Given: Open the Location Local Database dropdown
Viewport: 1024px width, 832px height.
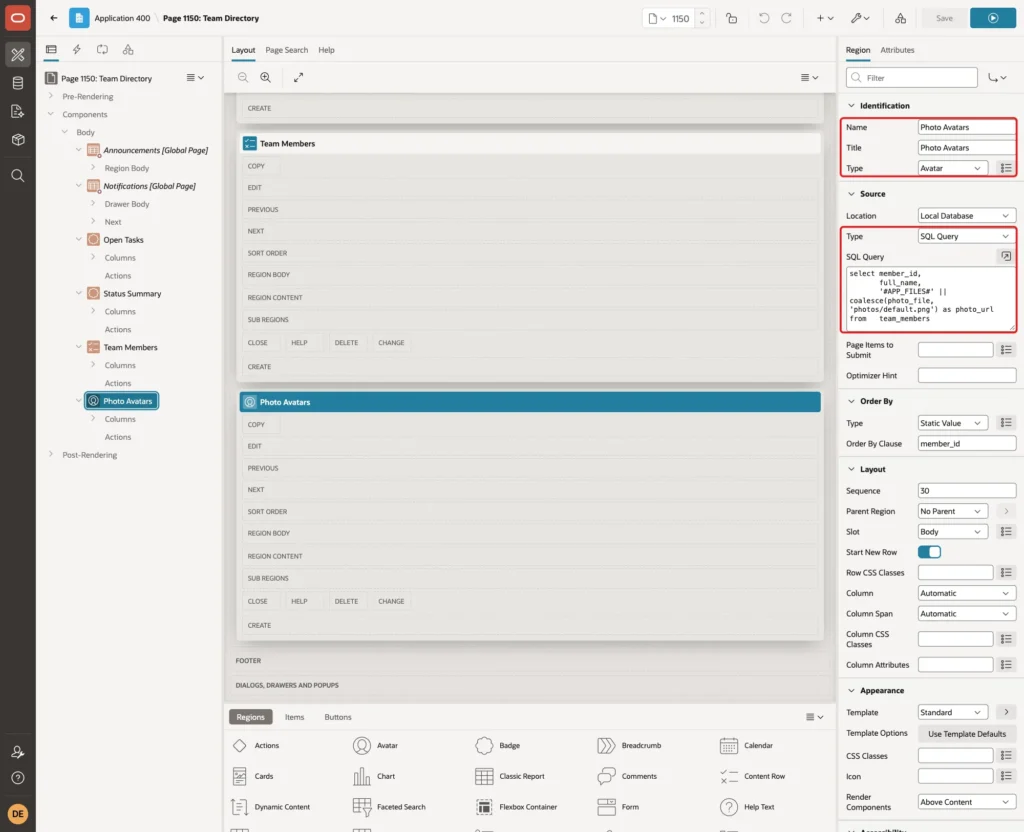Looking at the screenshot, I should click(967, 216).
